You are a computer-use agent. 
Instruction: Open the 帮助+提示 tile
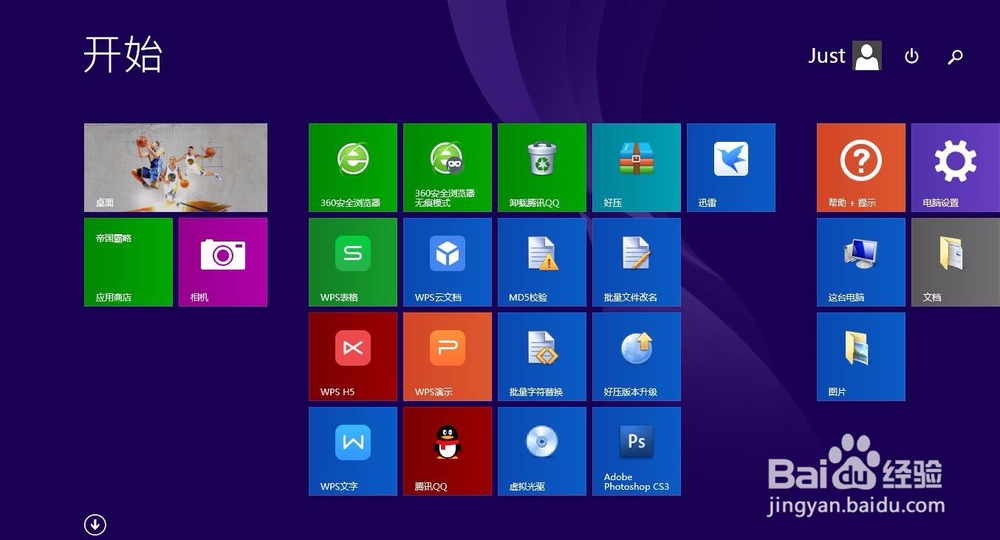pos(861,167)
